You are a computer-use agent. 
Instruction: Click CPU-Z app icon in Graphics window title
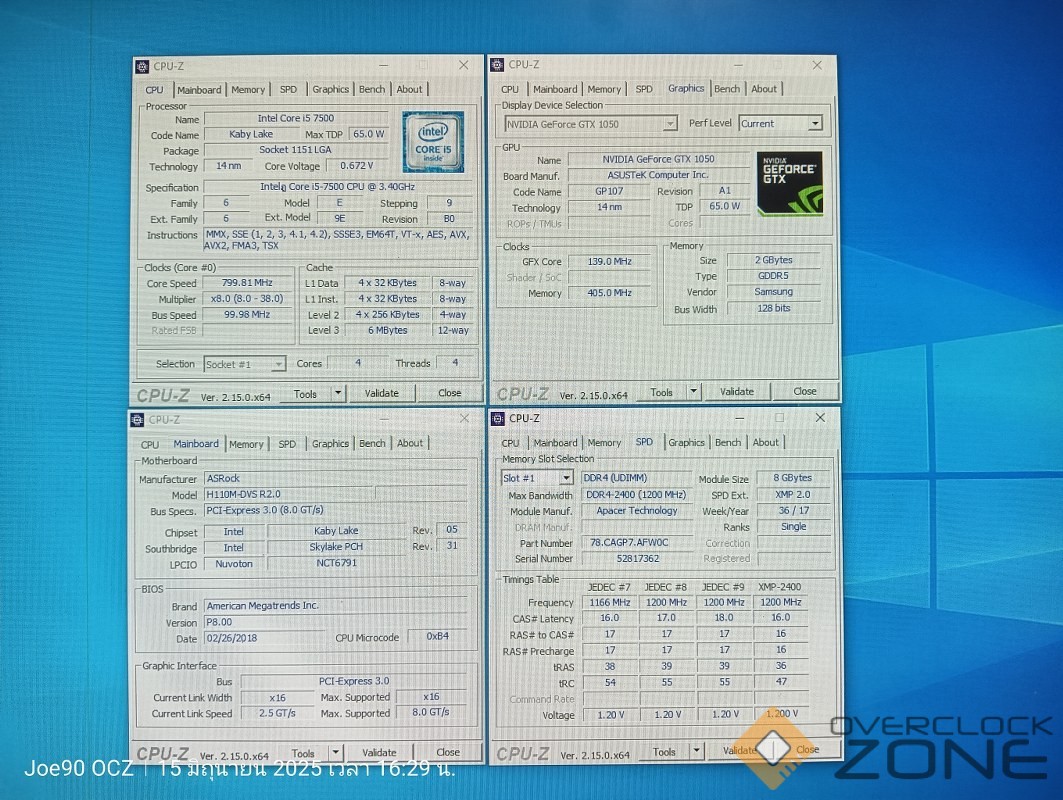point(498,65)
